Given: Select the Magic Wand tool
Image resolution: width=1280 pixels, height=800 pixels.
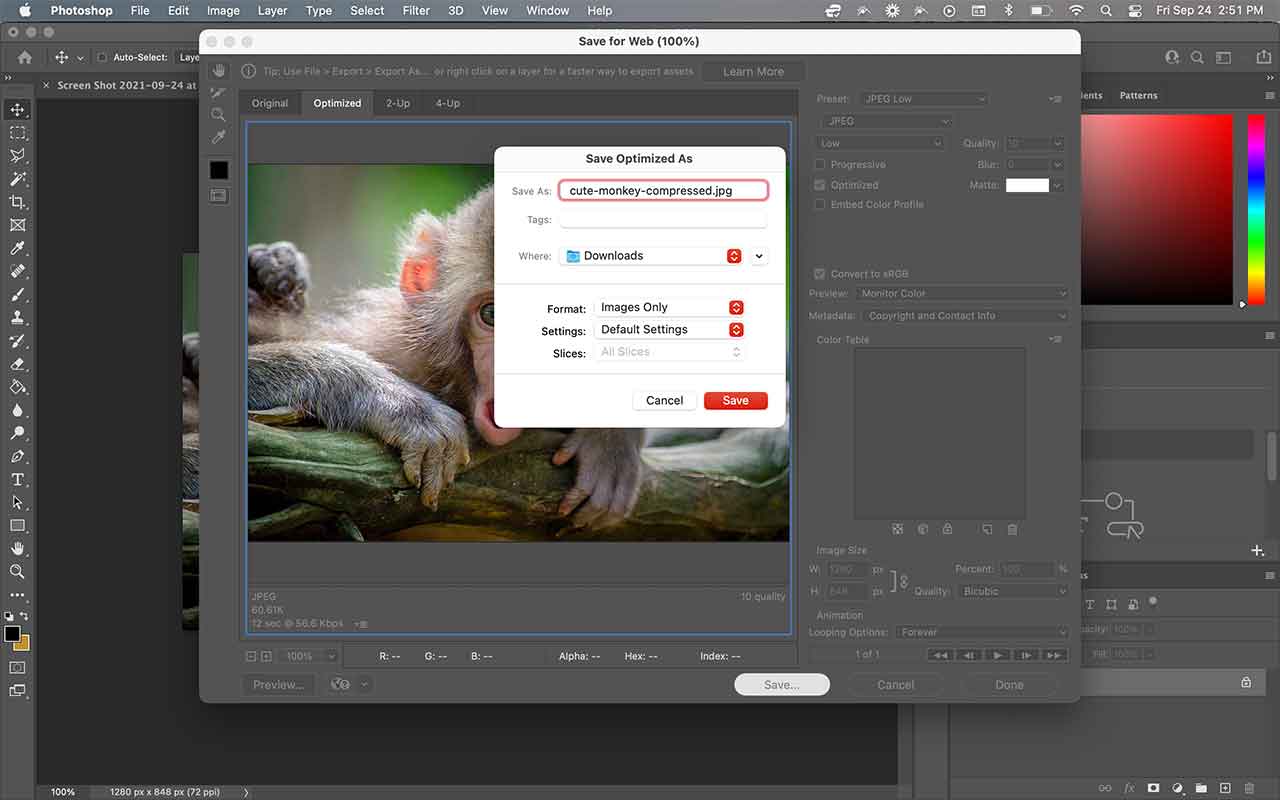Looking at the screenshot, I should [x=17, y=179].
